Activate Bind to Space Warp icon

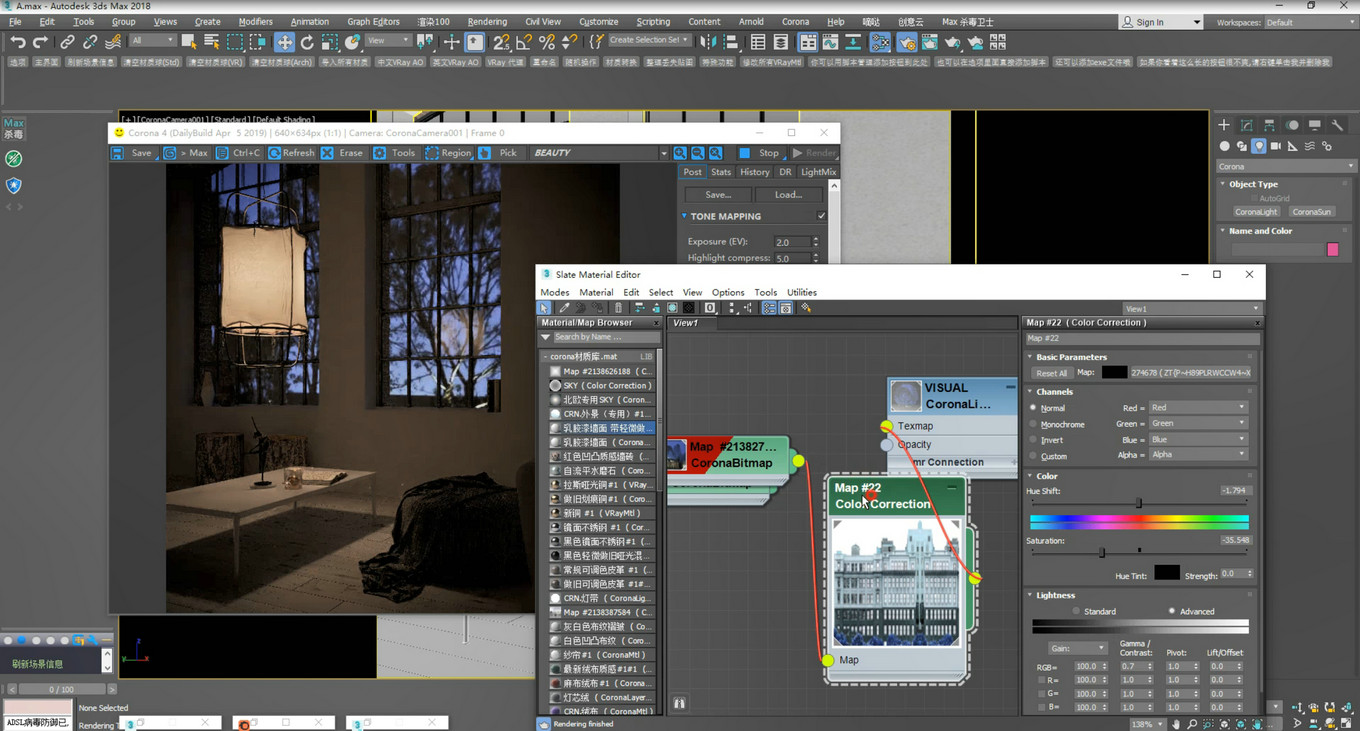(x=113, y=42)
